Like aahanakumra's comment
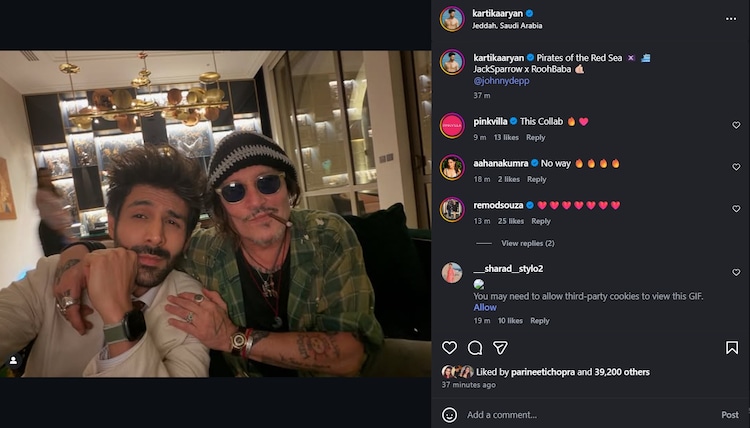 [736, 168]
